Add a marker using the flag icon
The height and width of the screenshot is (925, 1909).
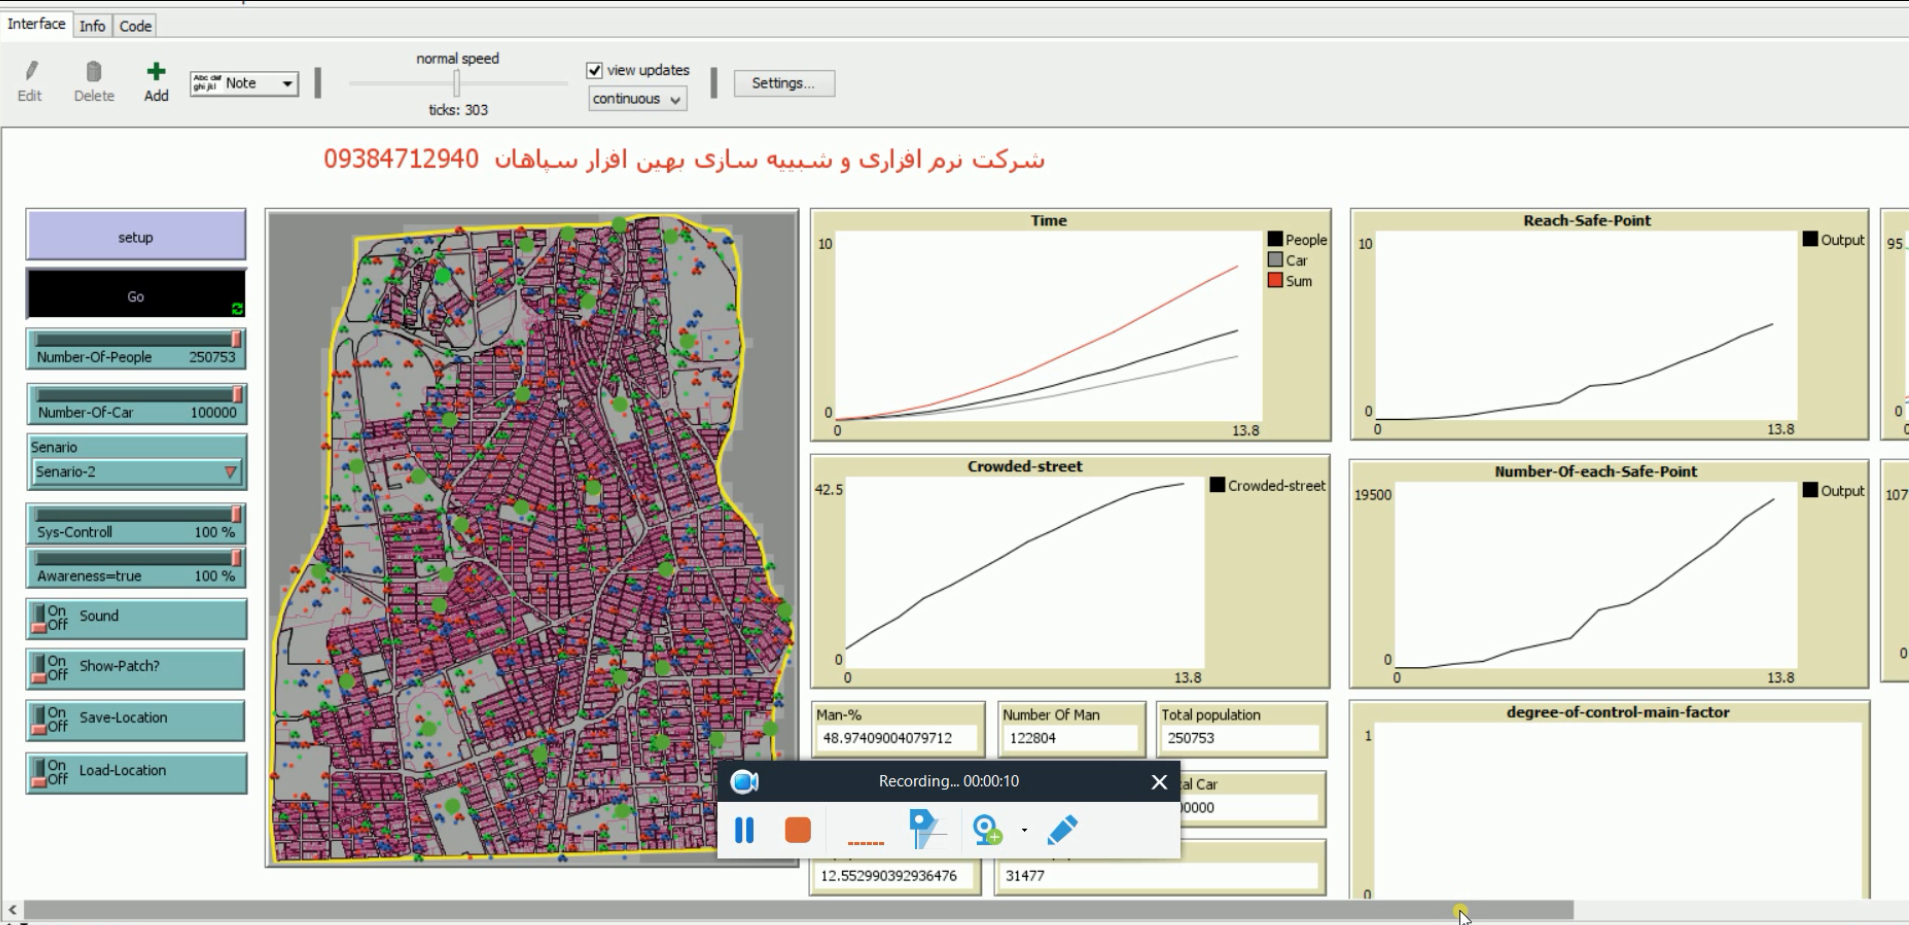[926, 830]
